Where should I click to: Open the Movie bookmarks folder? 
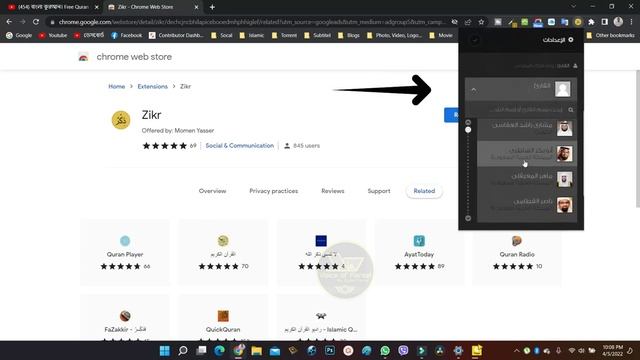(x=441, y=36)
